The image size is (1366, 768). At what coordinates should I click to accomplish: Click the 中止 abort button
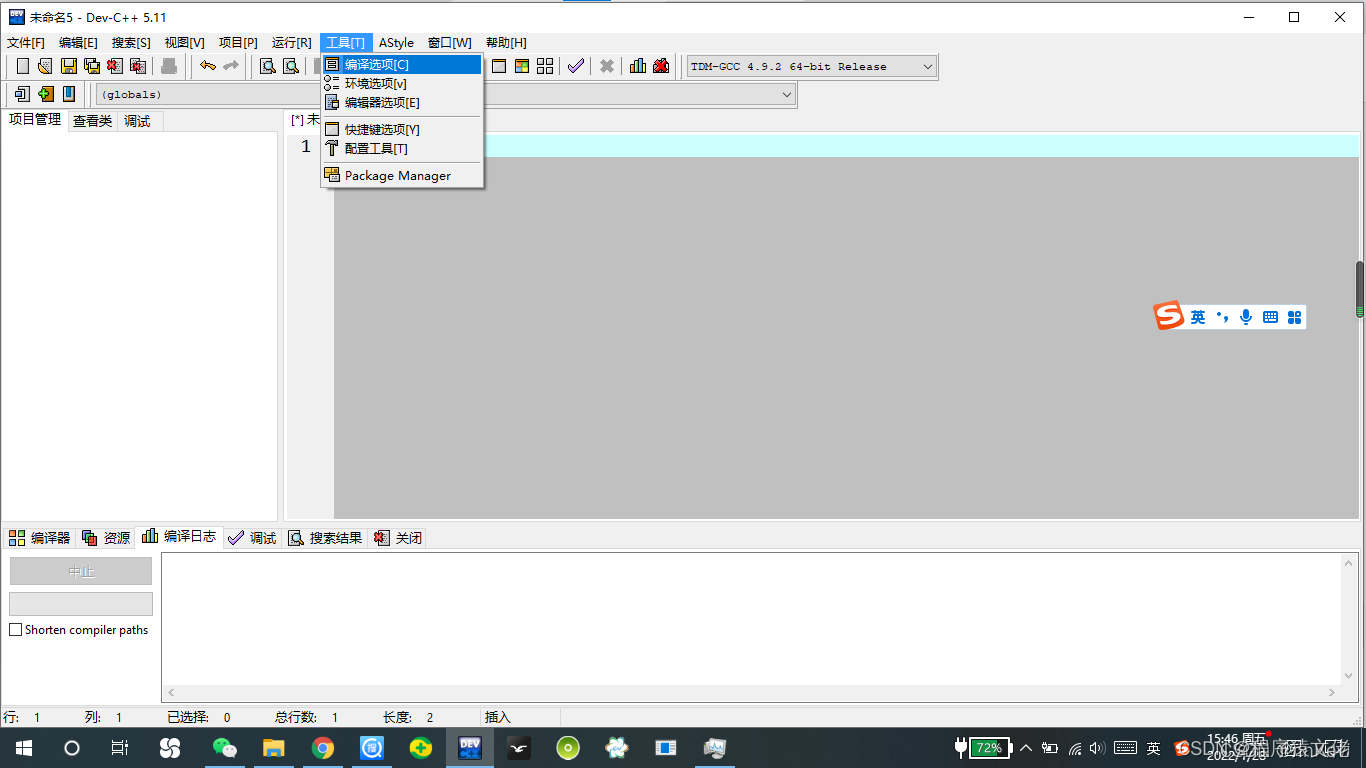click(81, 571)
